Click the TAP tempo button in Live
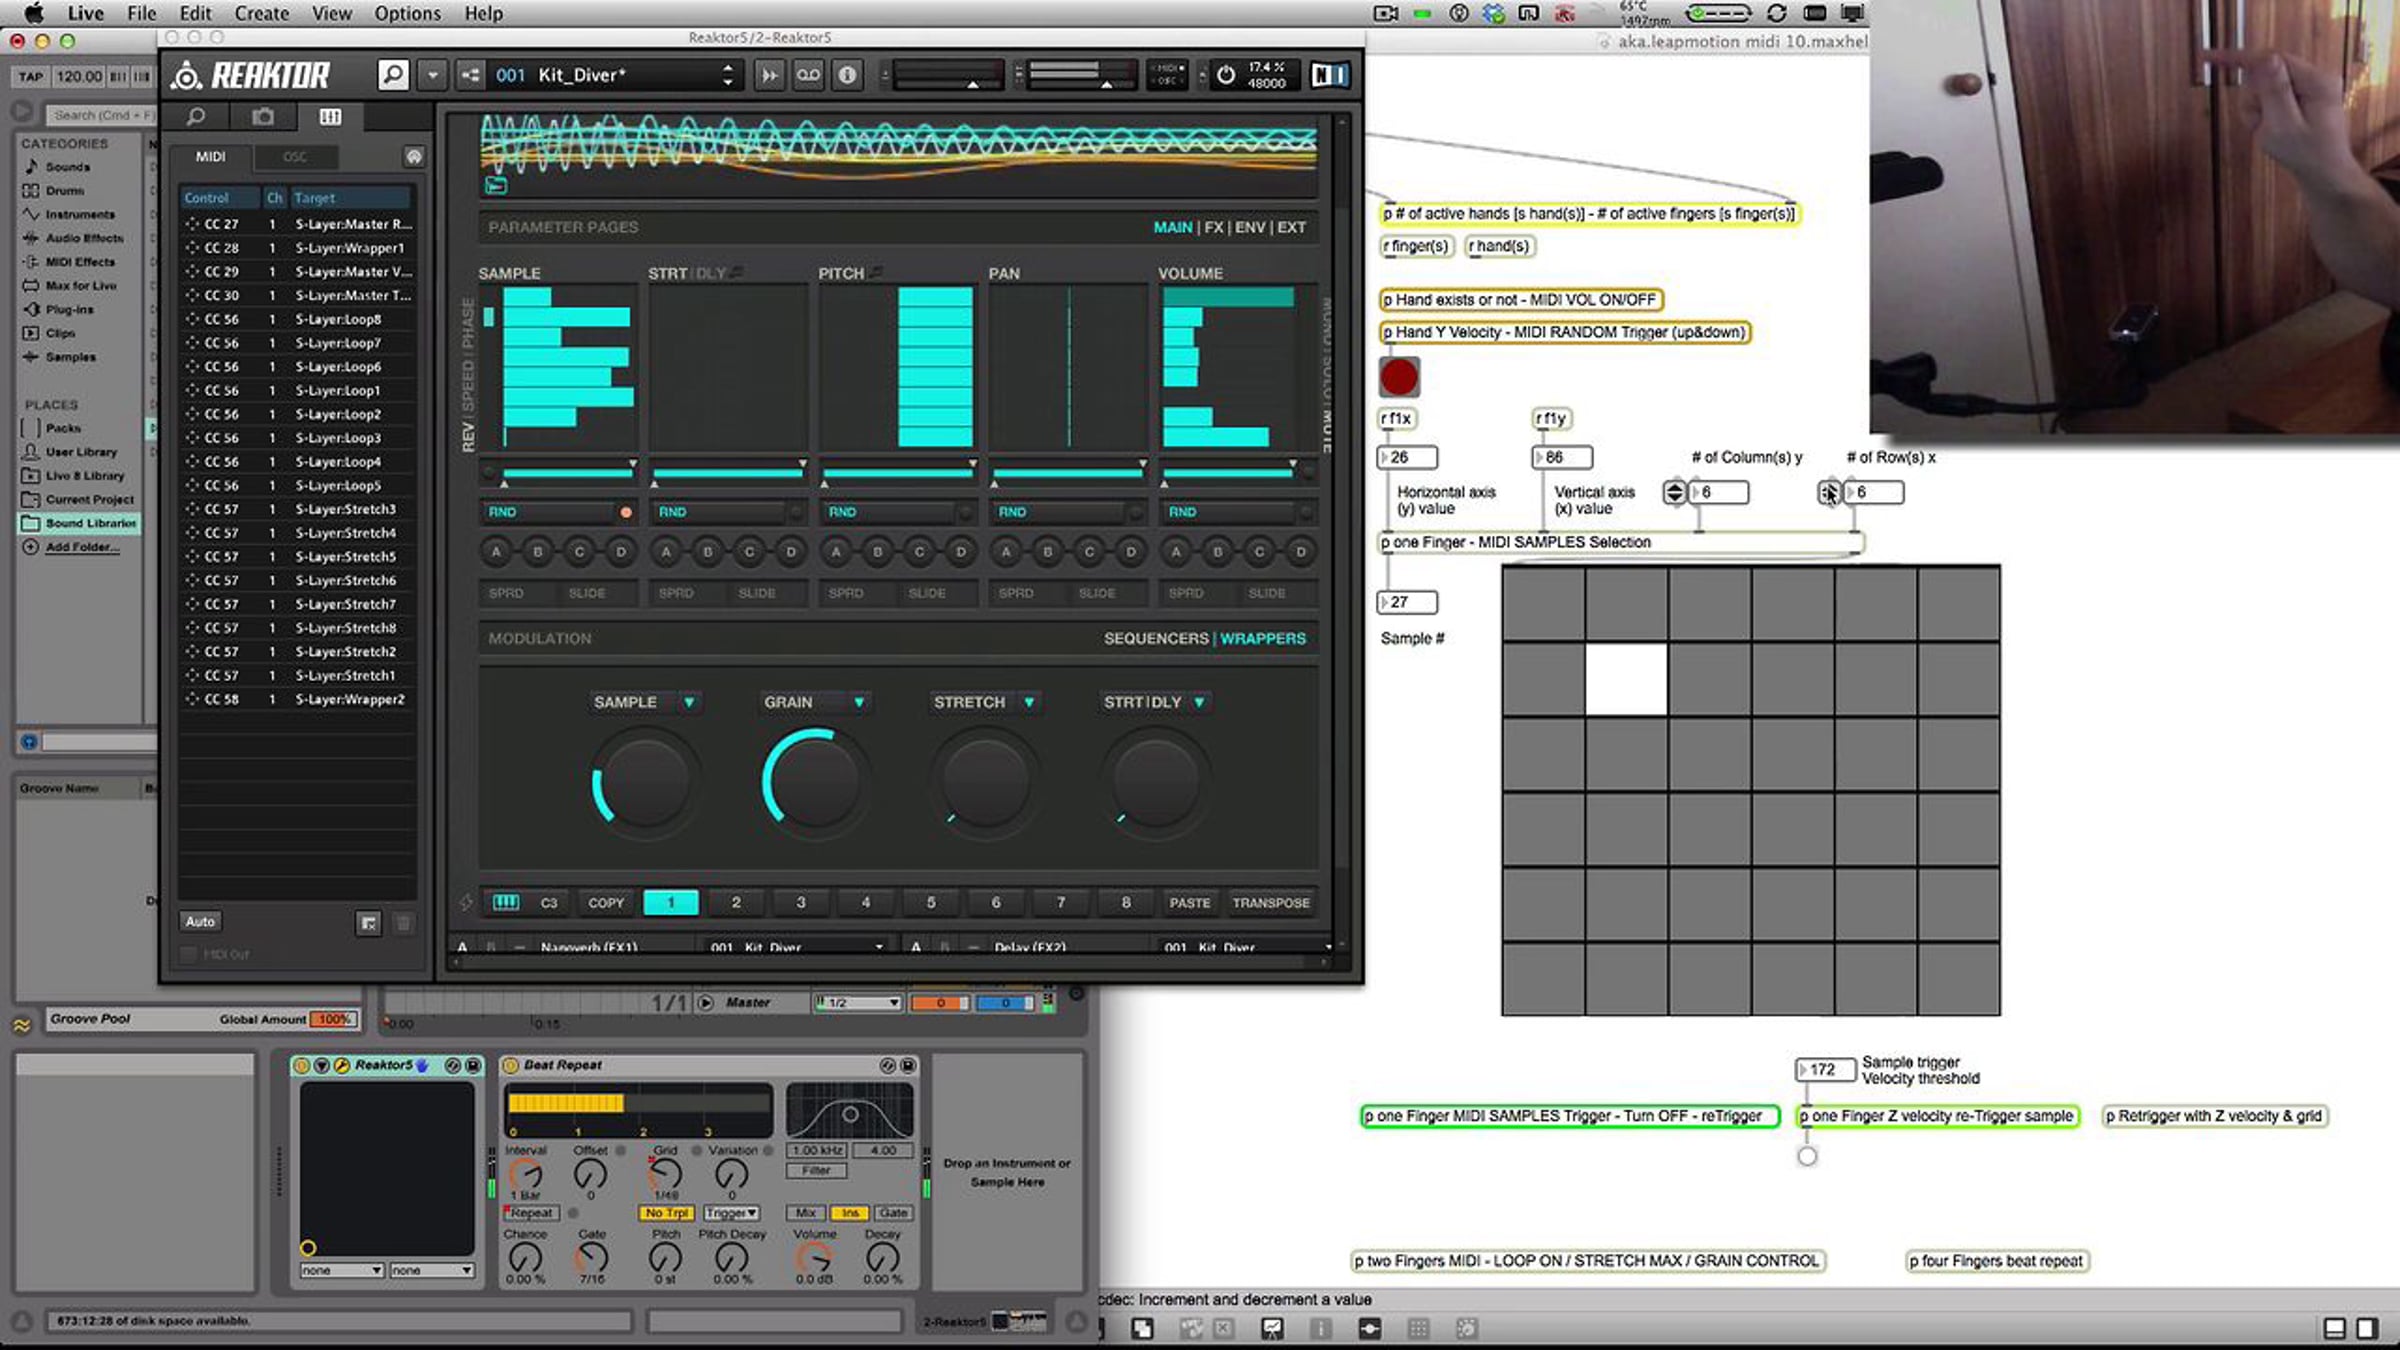2400x1350 pixels. (31, 76)
